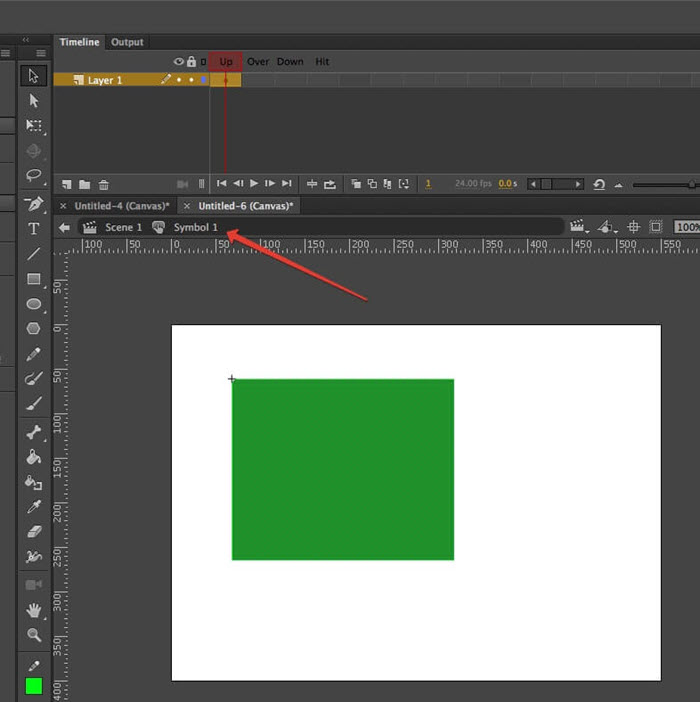Viewport: 700px width, 702px height.
Task: Select the Lasso tool
Action: (x=33, y=176)
